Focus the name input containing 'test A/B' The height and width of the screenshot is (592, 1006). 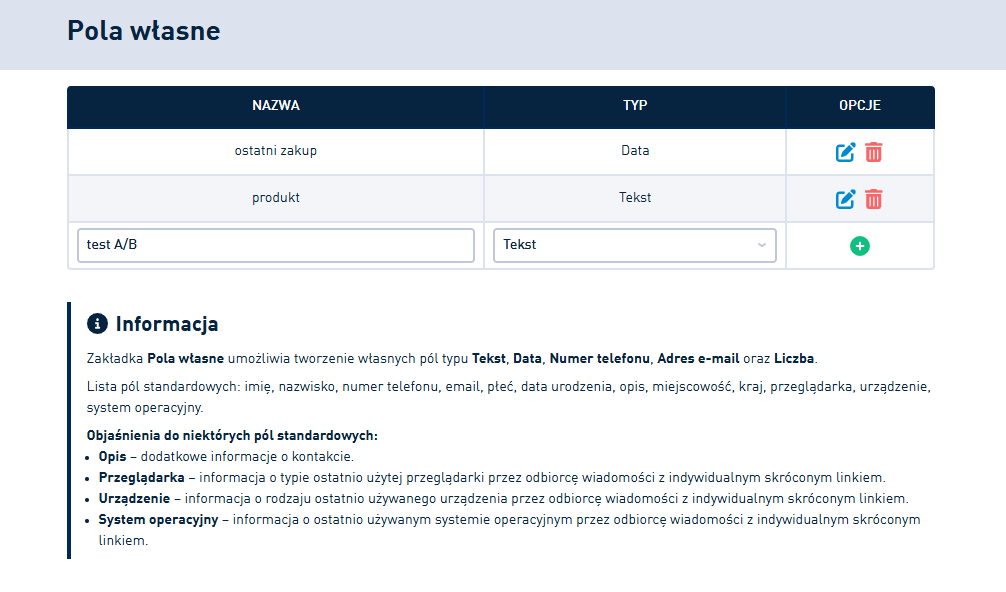[x=275, y=245]
